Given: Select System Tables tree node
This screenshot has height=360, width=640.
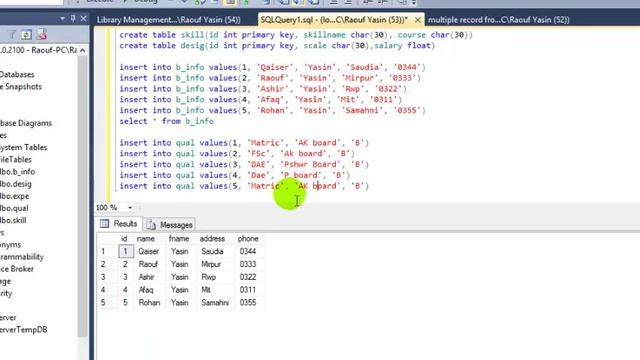Looking at the screenshot, I should (24, 147).
